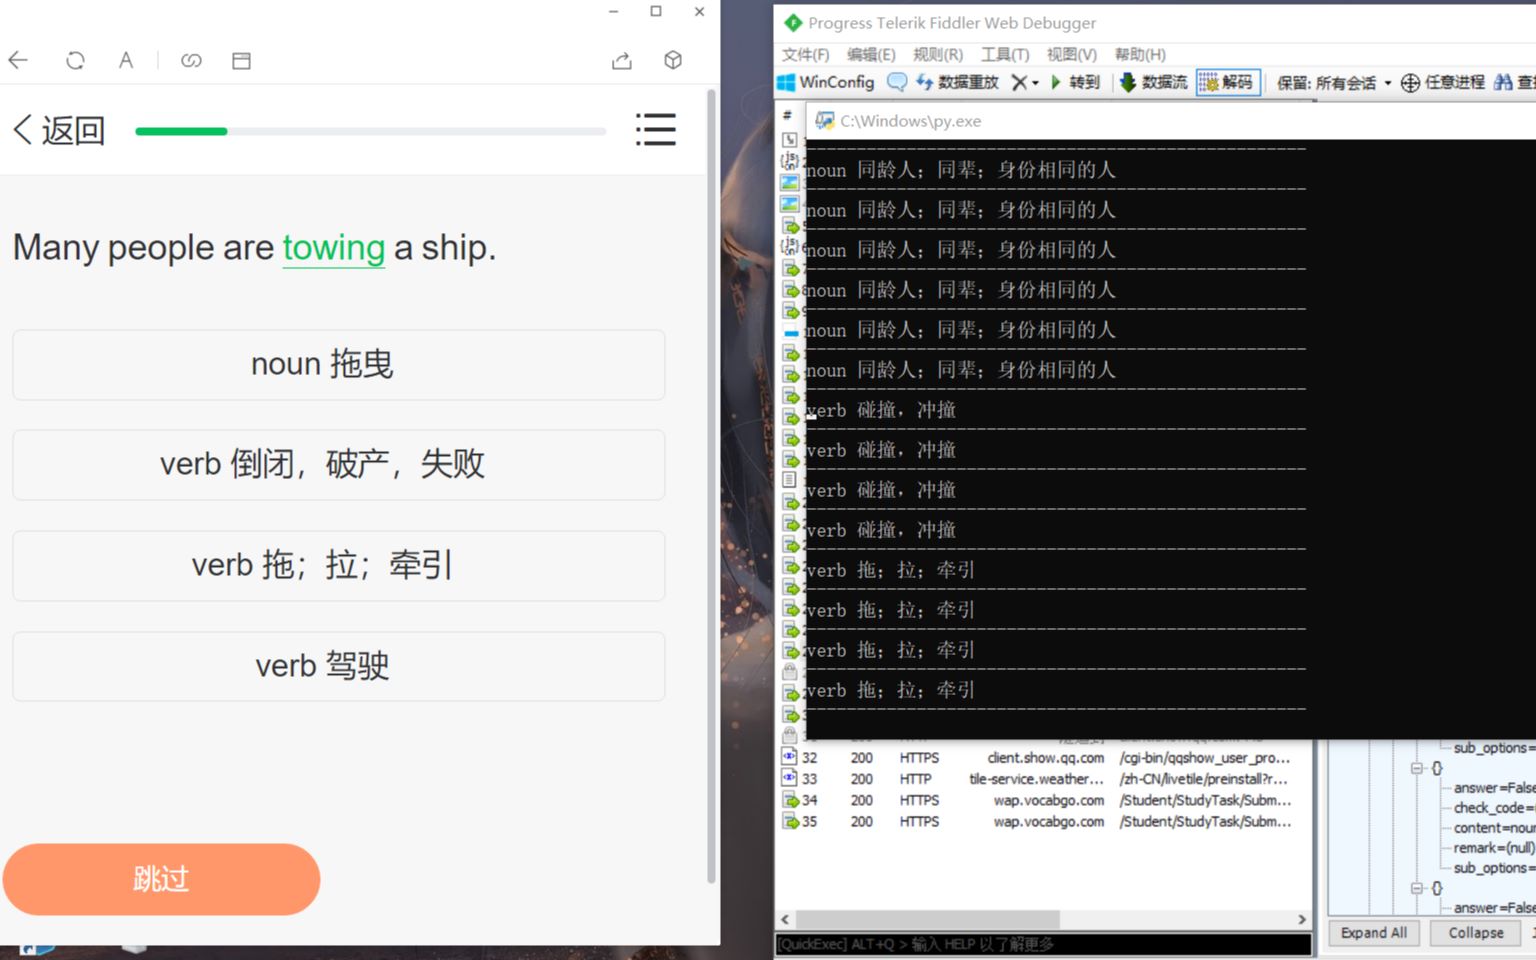Open Fiddler 规则(R) menu
1536x960 pixels.
click(938, 54)
